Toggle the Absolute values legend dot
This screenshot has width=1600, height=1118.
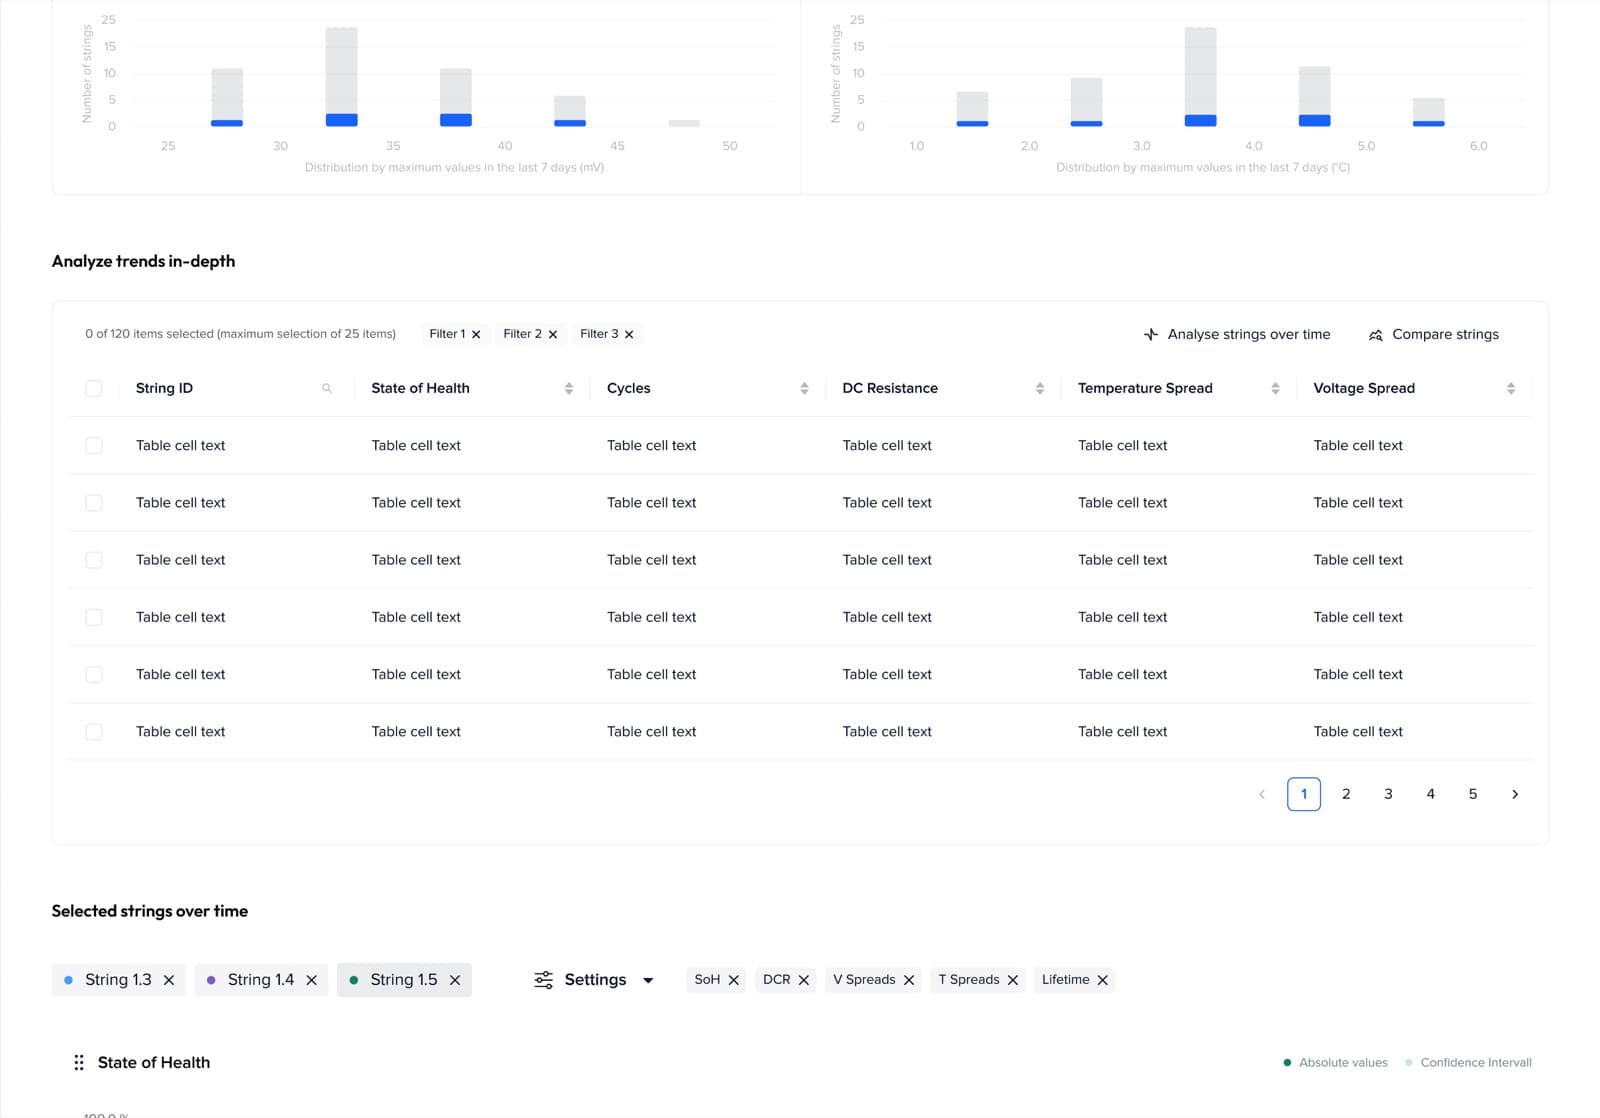(x=1287, y=1063)
